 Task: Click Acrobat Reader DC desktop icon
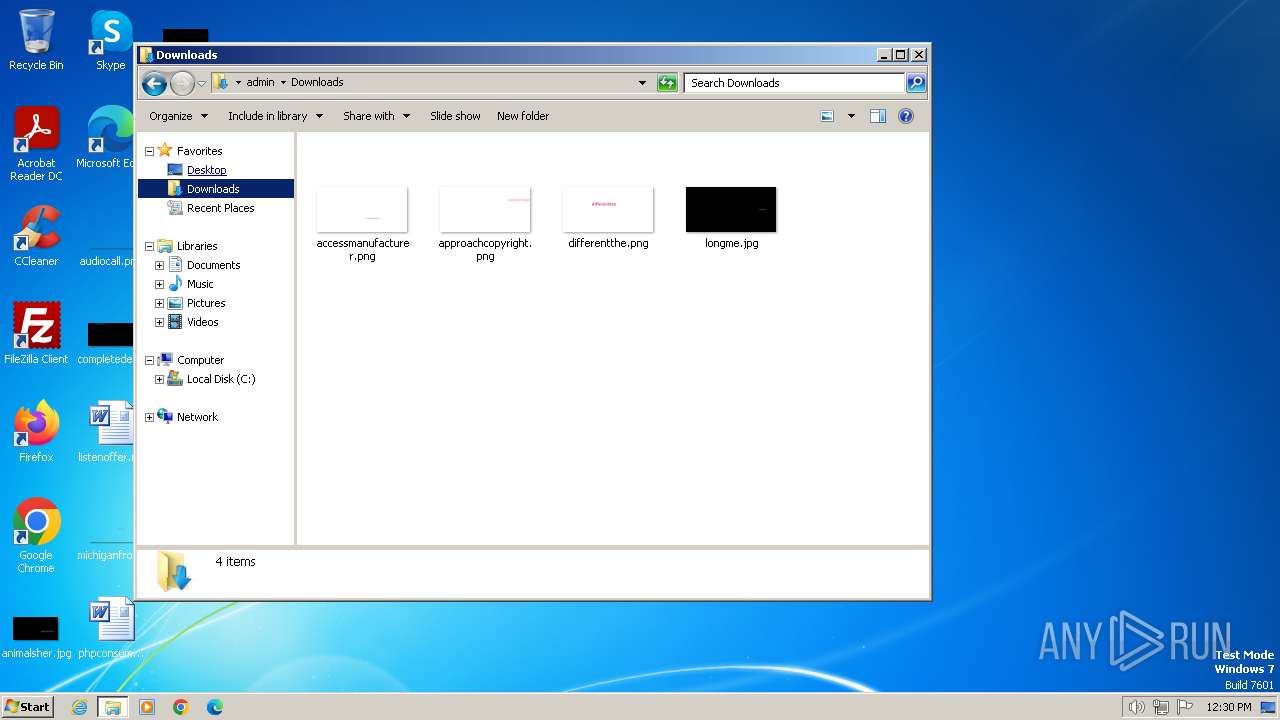[x=36, y=144]
